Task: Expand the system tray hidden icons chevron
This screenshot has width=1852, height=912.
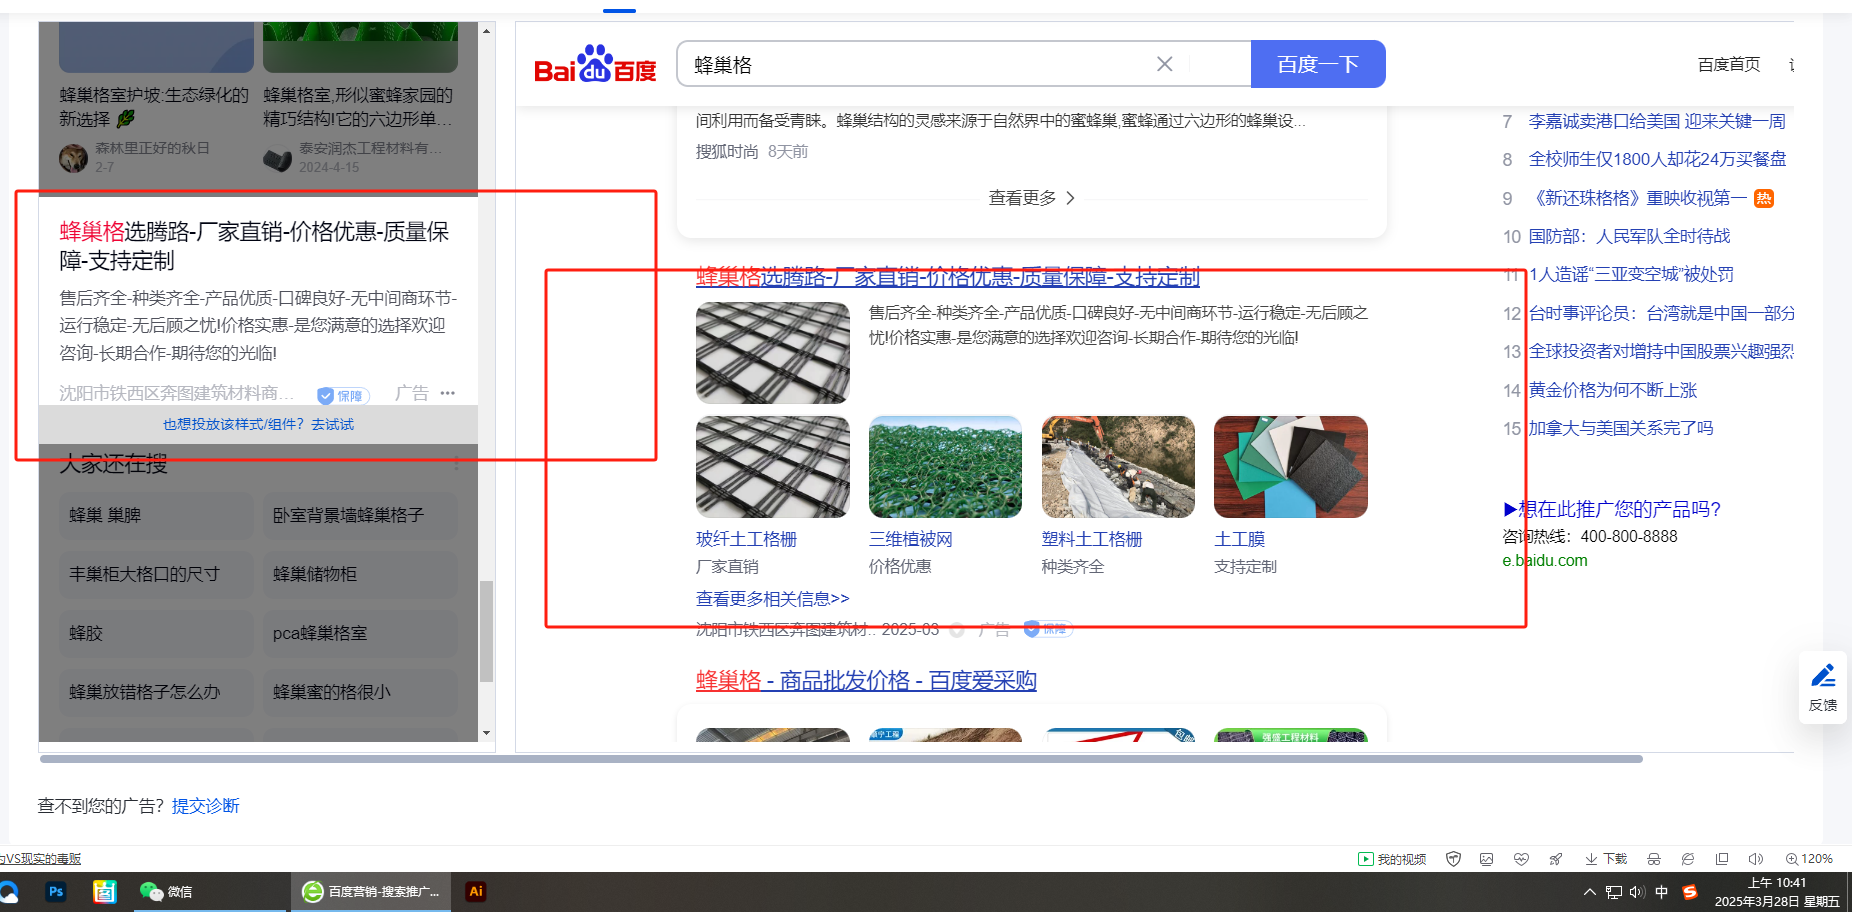Action: point(1589,892)
